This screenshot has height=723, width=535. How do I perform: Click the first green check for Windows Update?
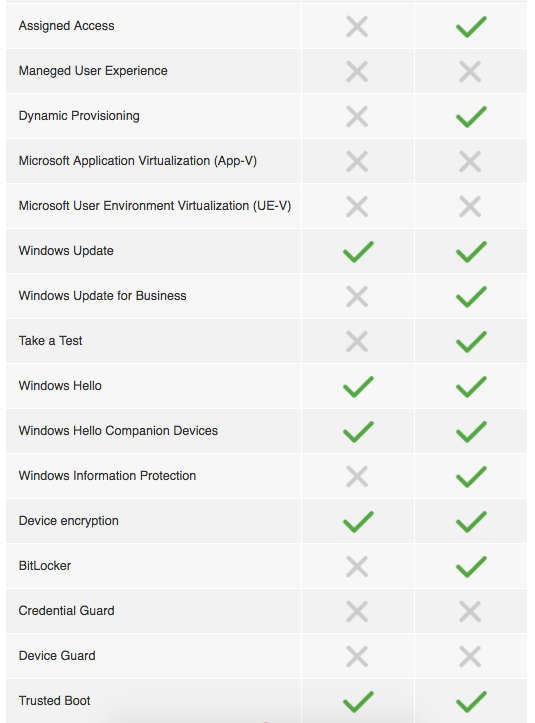click(x=358, y=252)
